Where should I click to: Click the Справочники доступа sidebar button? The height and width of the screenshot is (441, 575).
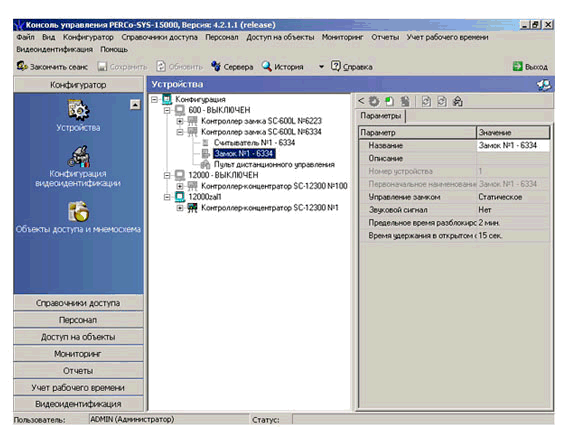click(78, 303)
